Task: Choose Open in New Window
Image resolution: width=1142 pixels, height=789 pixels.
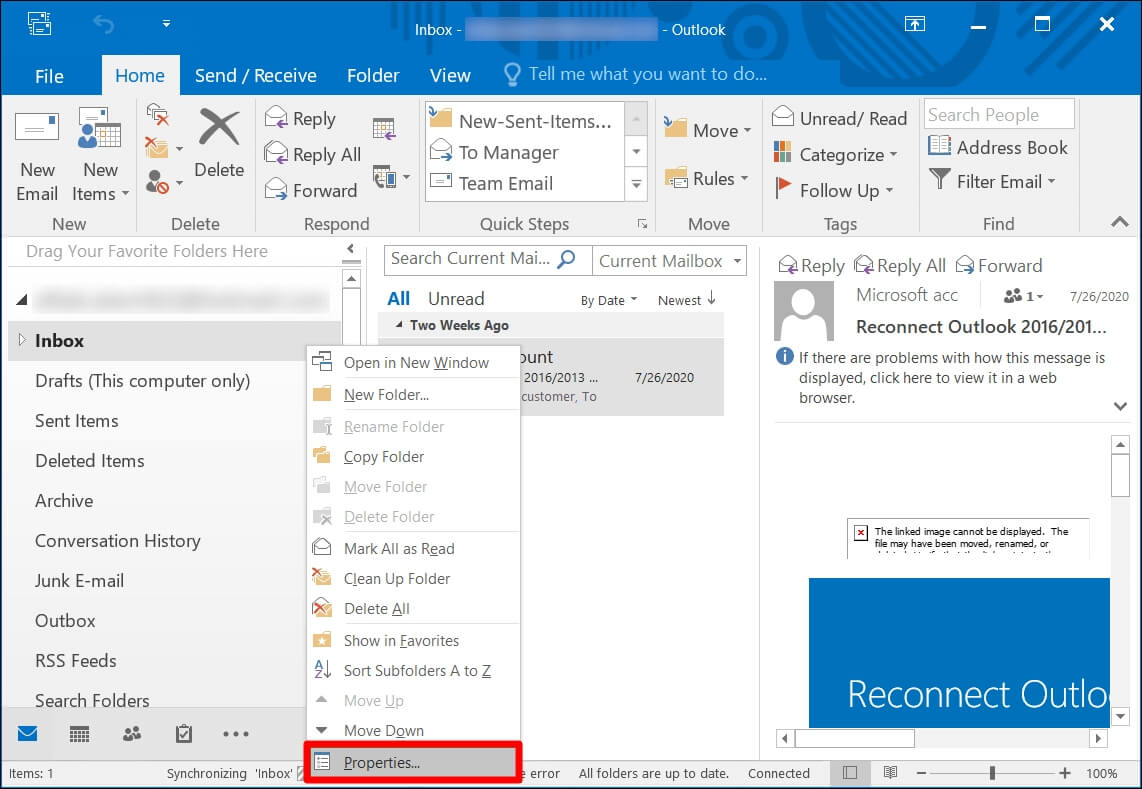Action: click(x=414, y=363)
